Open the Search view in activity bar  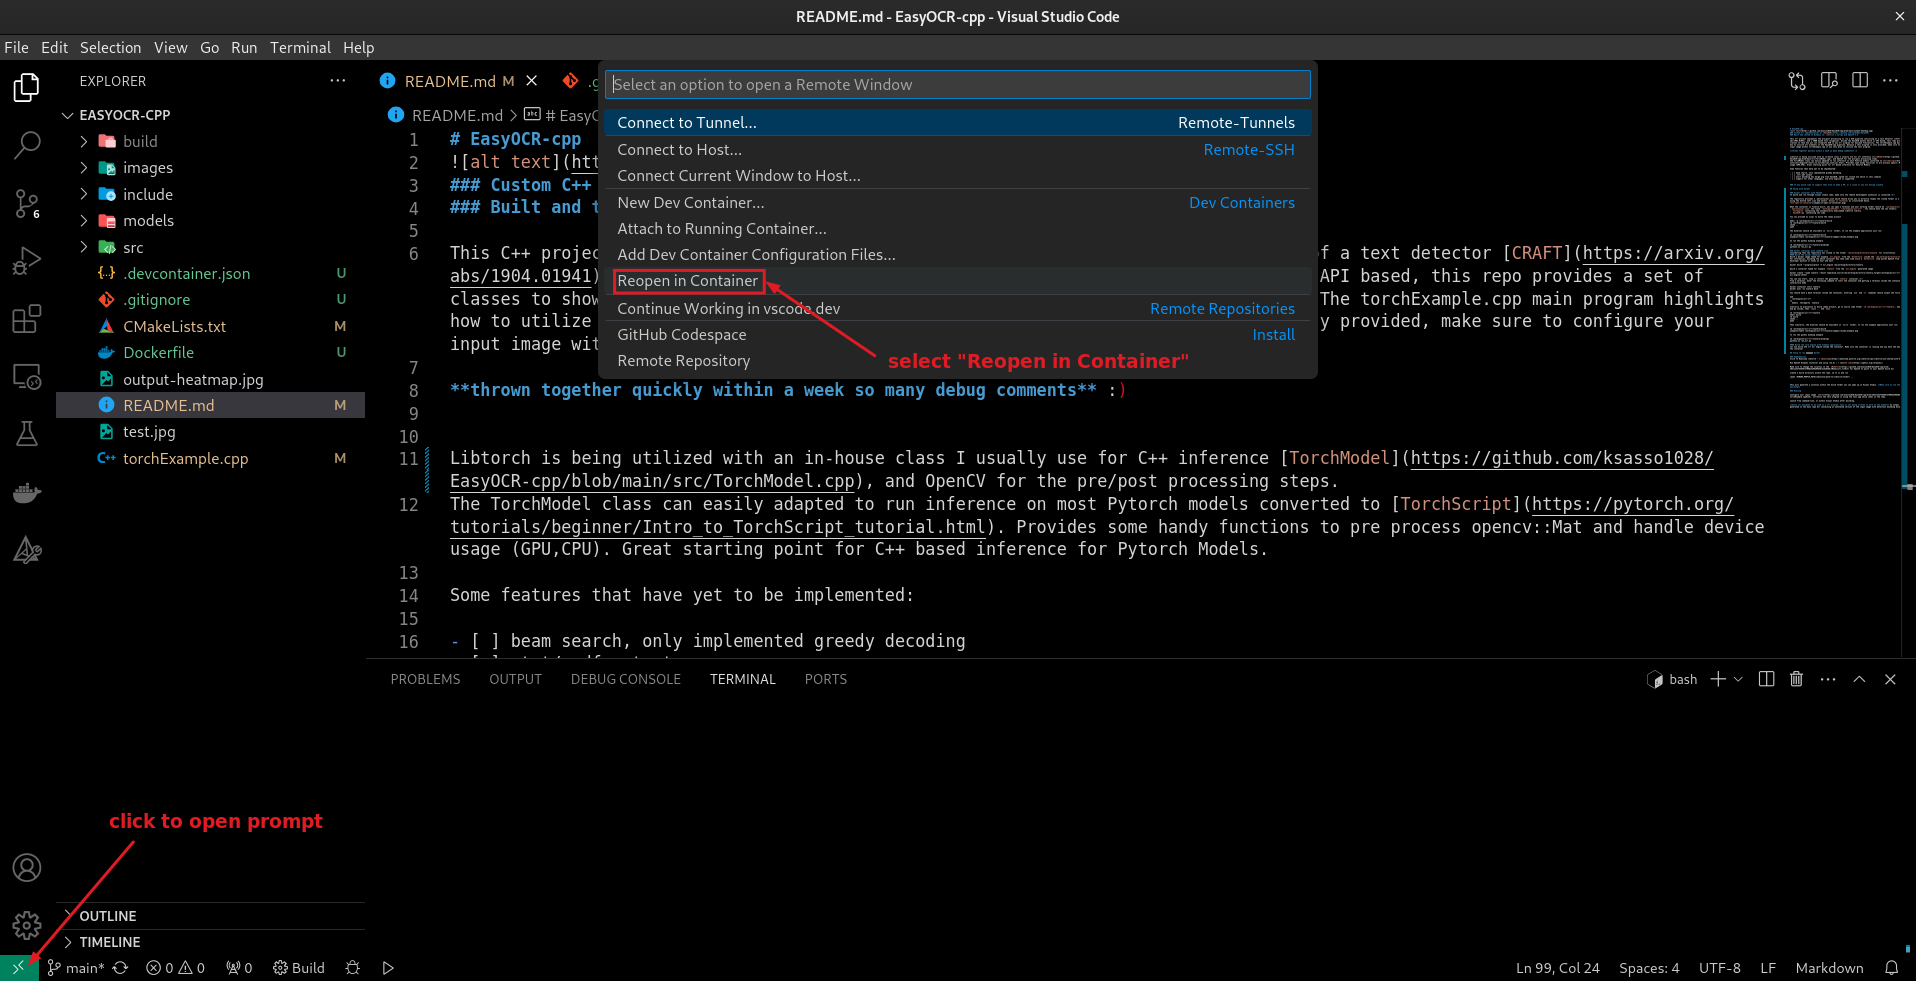coord(27,145)
